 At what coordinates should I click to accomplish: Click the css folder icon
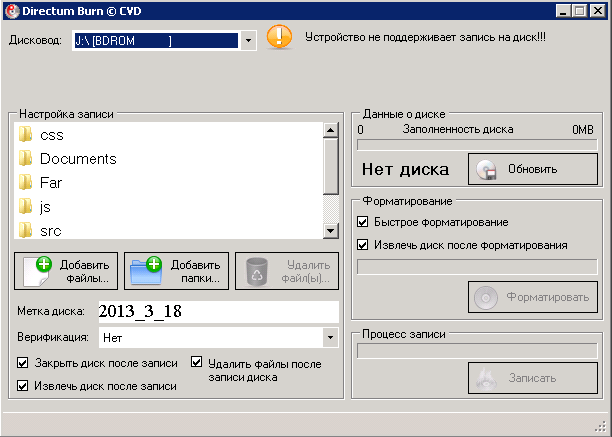(25, 135)
